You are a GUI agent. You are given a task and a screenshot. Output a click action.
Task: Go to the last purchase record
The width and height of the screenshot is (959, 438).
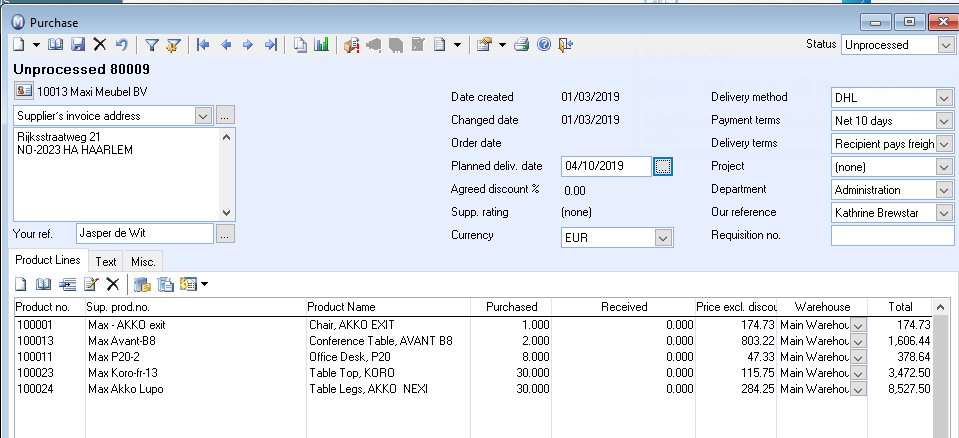click(x=270, y=45)
